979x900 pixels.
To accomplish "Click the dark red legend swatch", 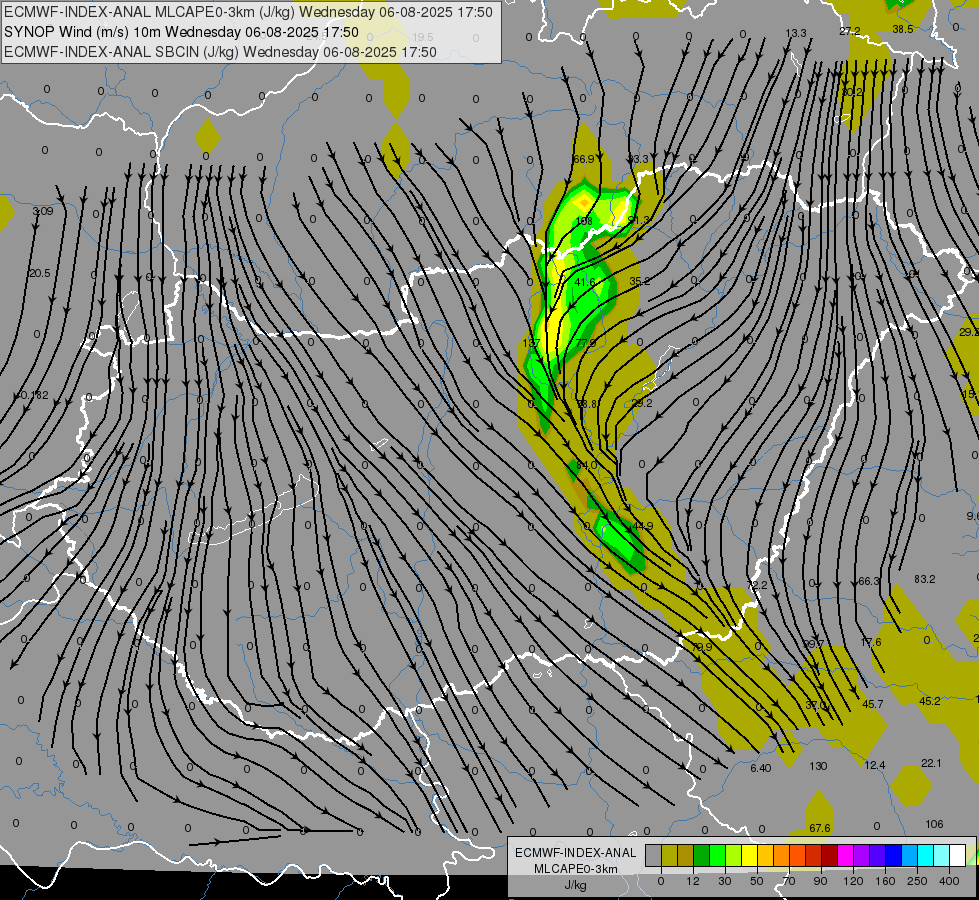I will coord(830,856).
